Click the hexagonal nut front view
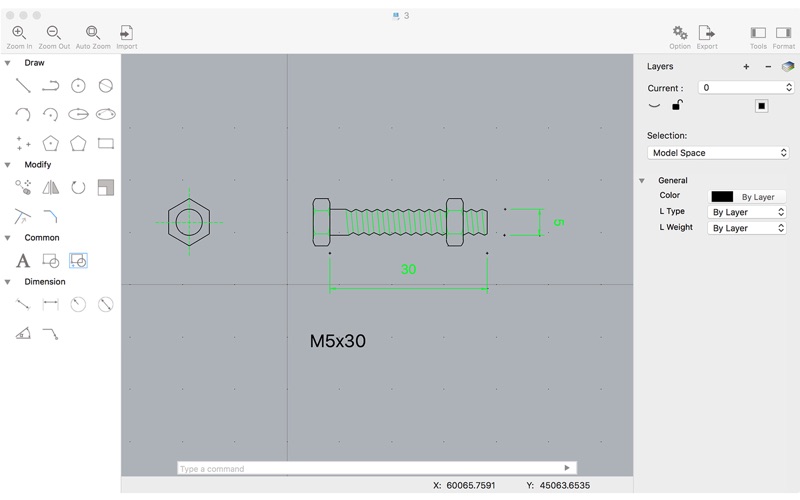 click(x=189, y=222)
